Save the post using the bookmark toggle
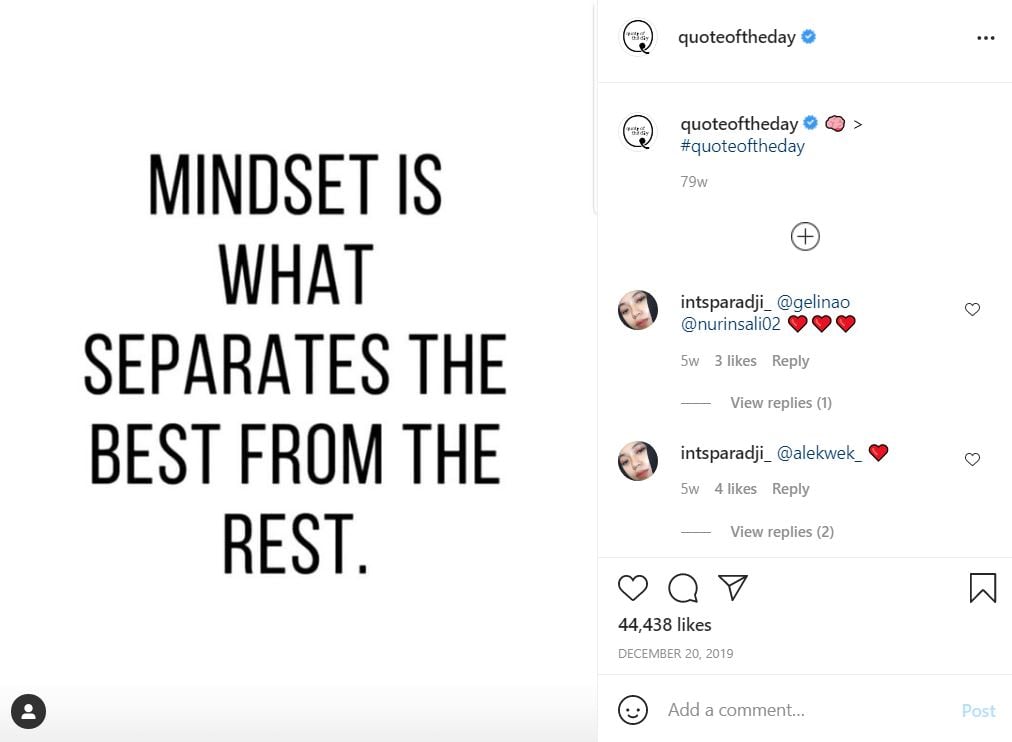 pos(983,588)
